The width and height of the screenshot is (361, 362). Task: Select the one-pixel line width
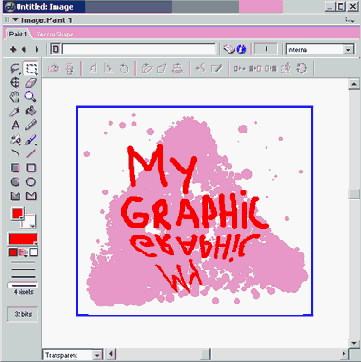tap(23, 269)
